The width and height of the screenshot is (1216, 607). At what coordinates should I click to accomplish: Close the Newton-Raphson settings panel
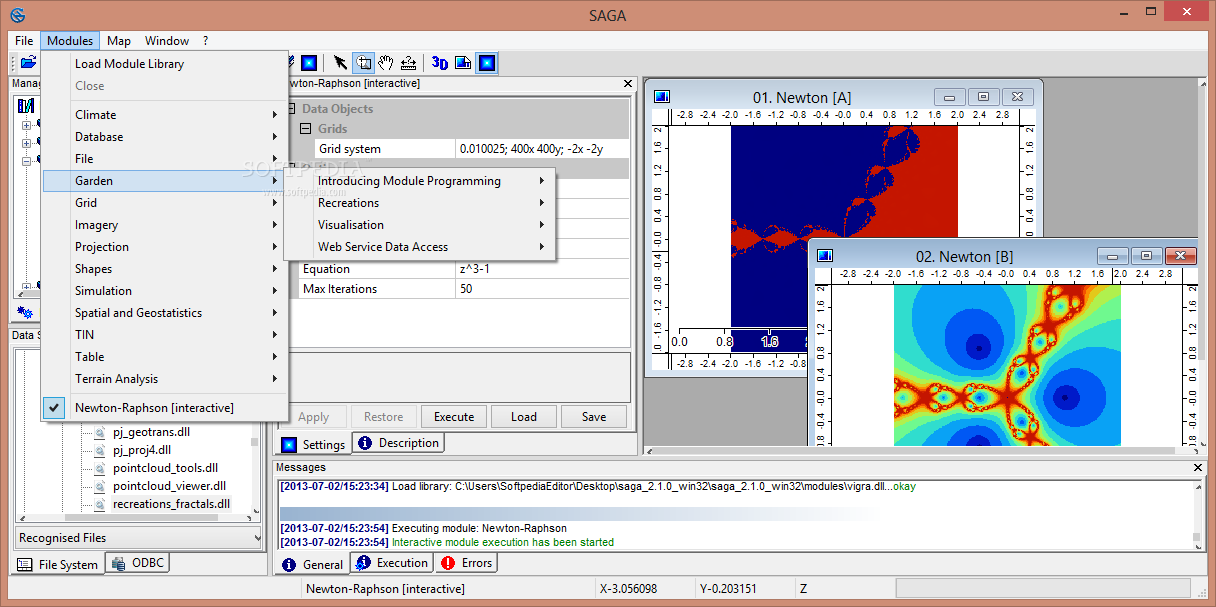(x=628, y=84)
